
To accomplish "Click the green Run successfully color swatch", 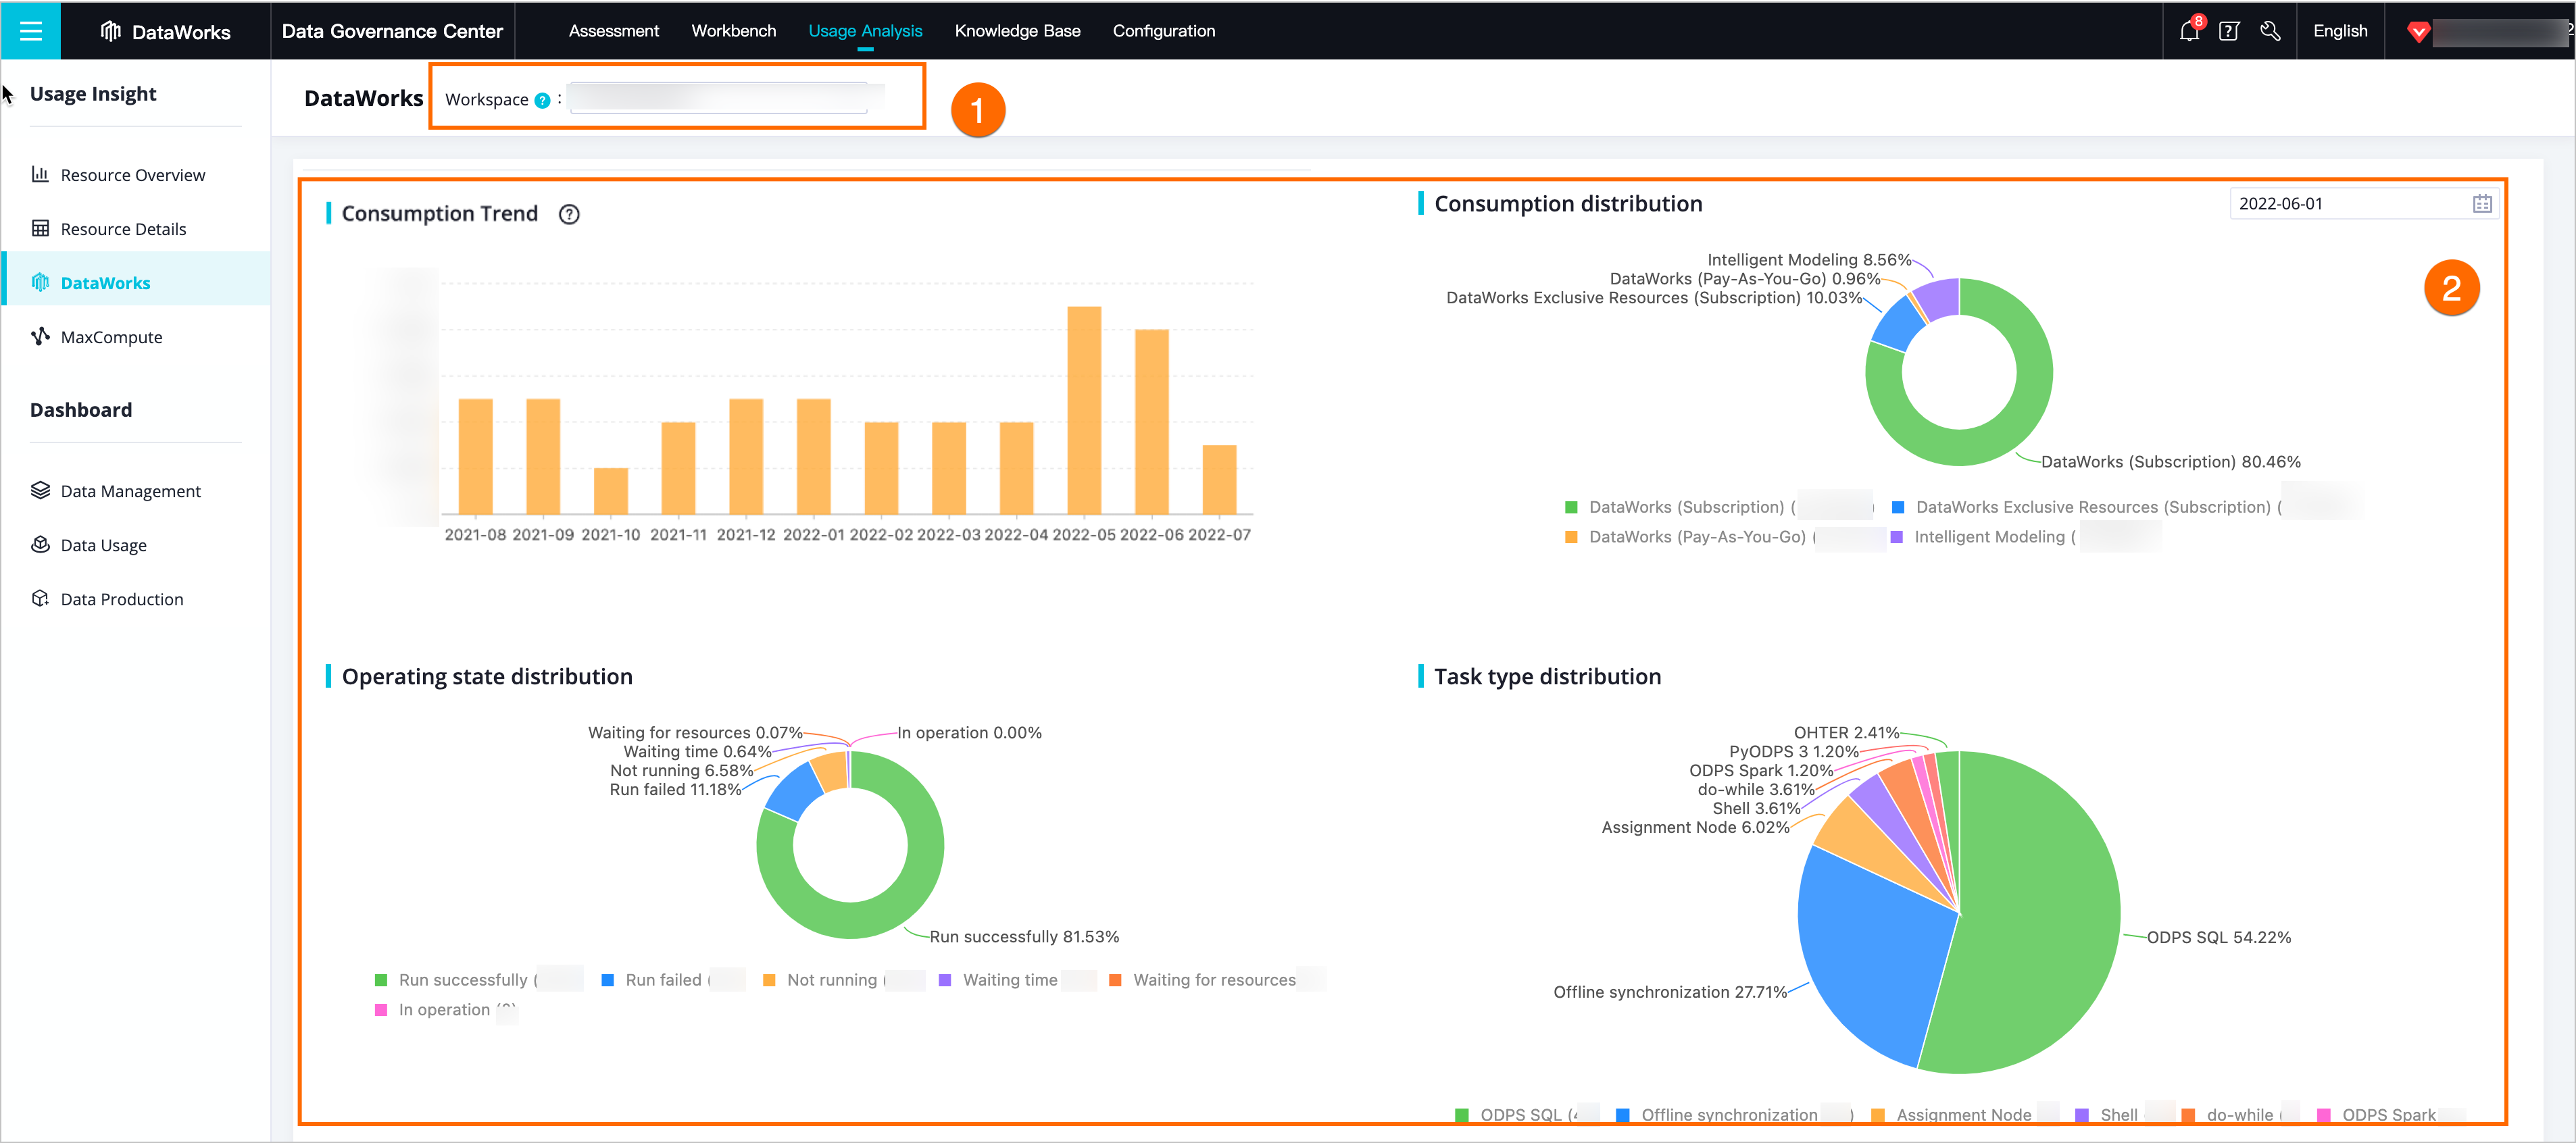I will tap(381, 980).
